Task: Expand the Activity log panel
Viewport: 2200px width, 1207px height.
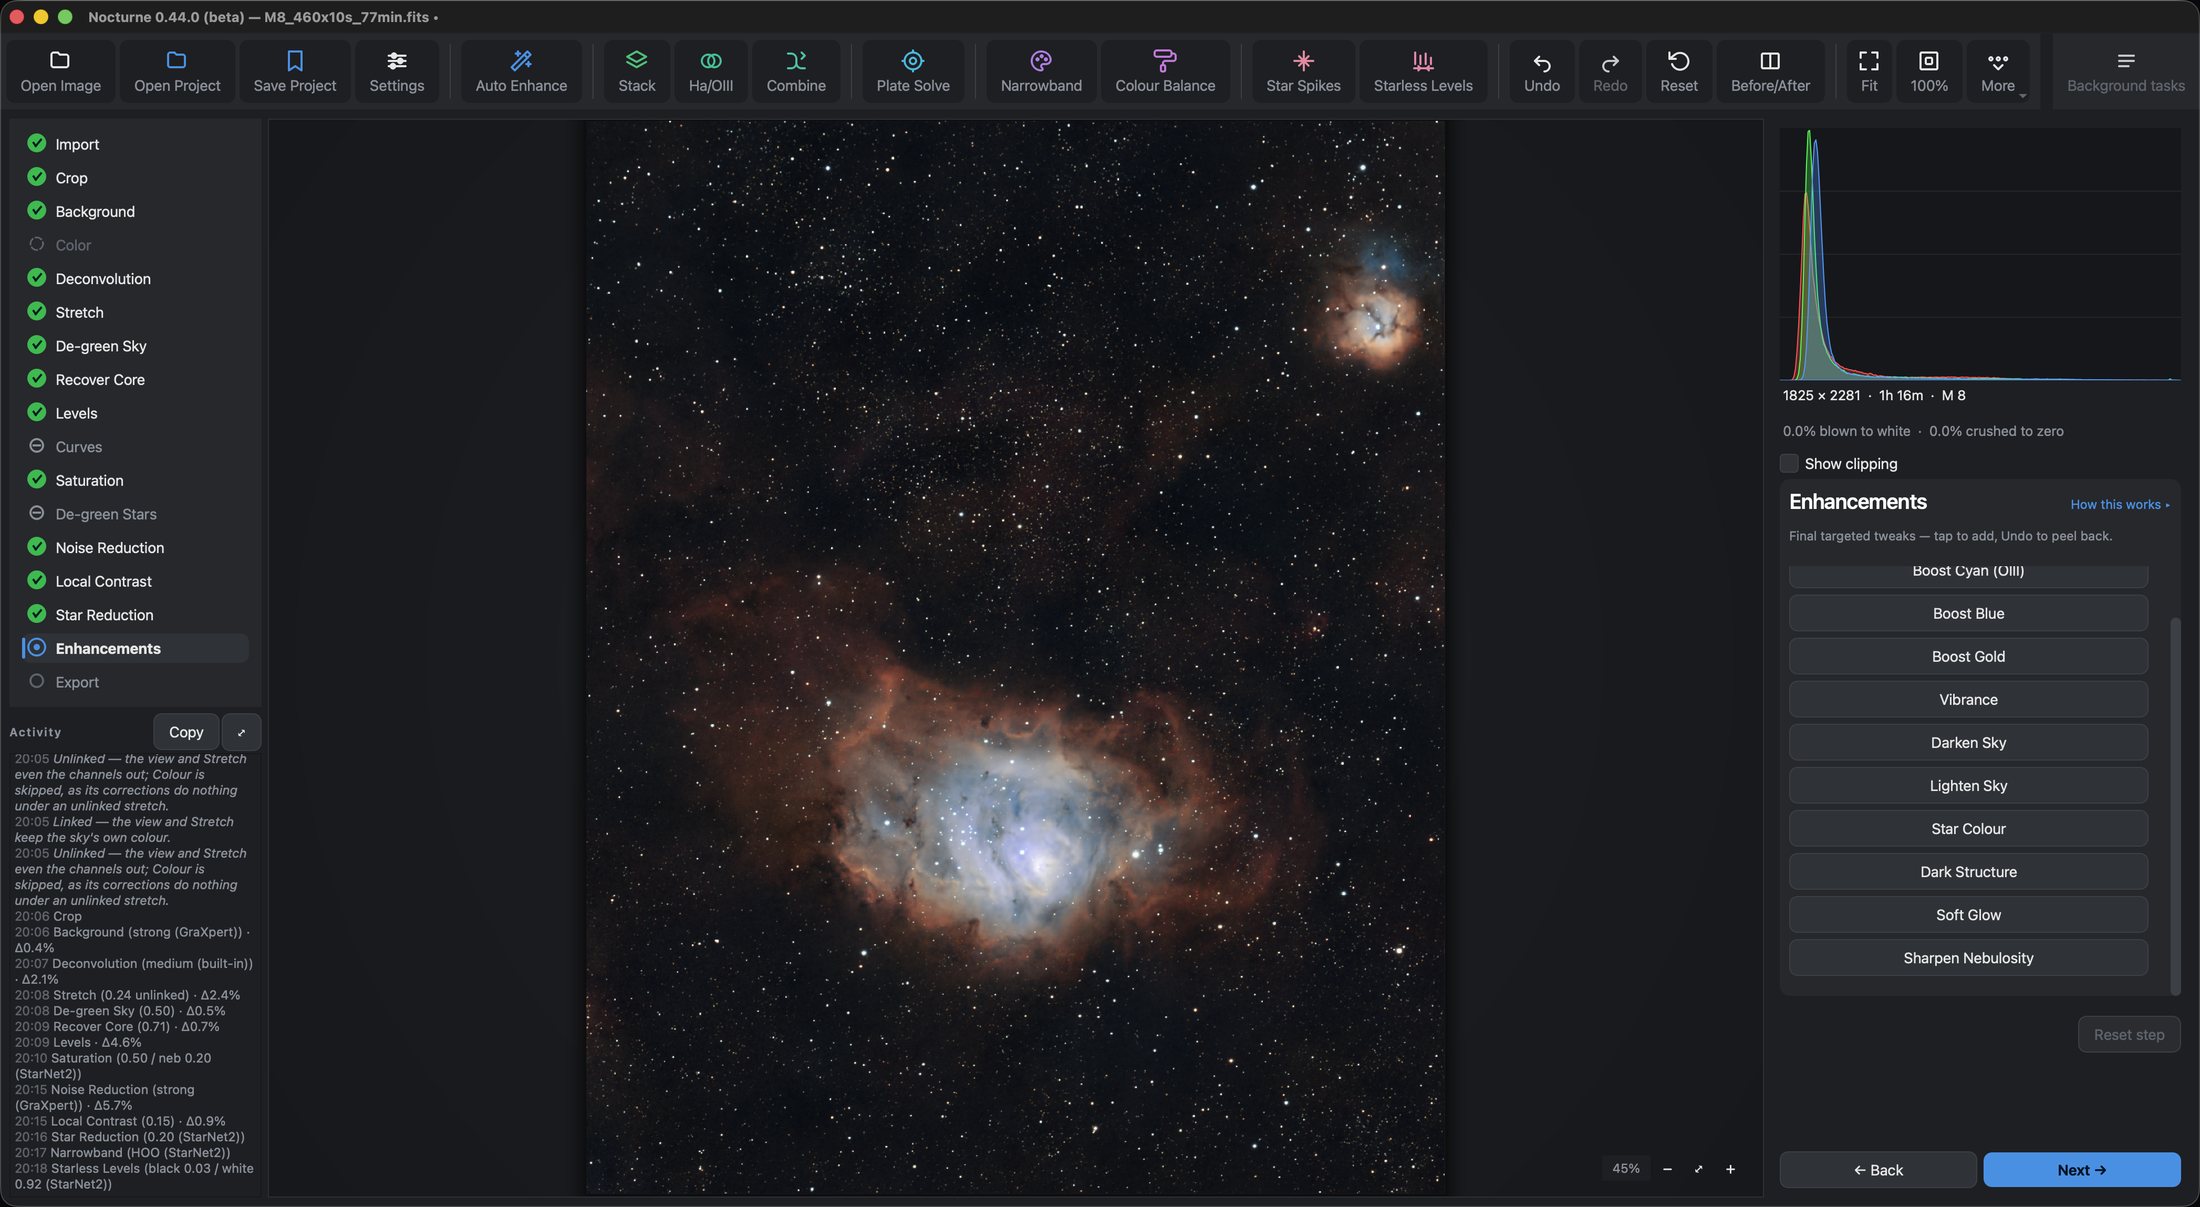Action: (x=241, y=732)
